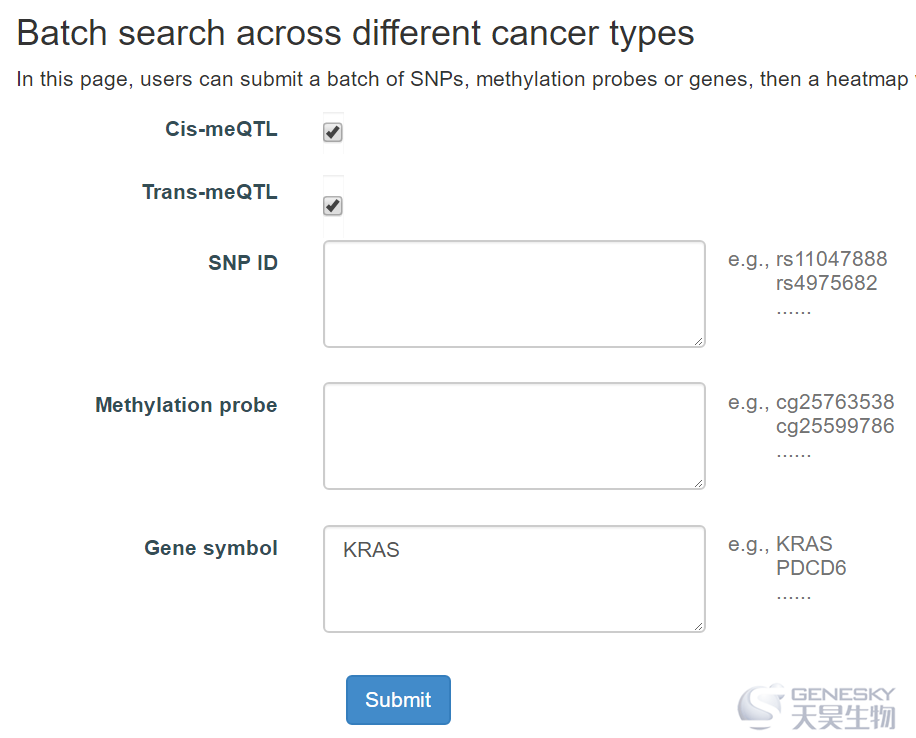
Task: Click the Cis-meQTL label
Action: (x=221, y=129)
